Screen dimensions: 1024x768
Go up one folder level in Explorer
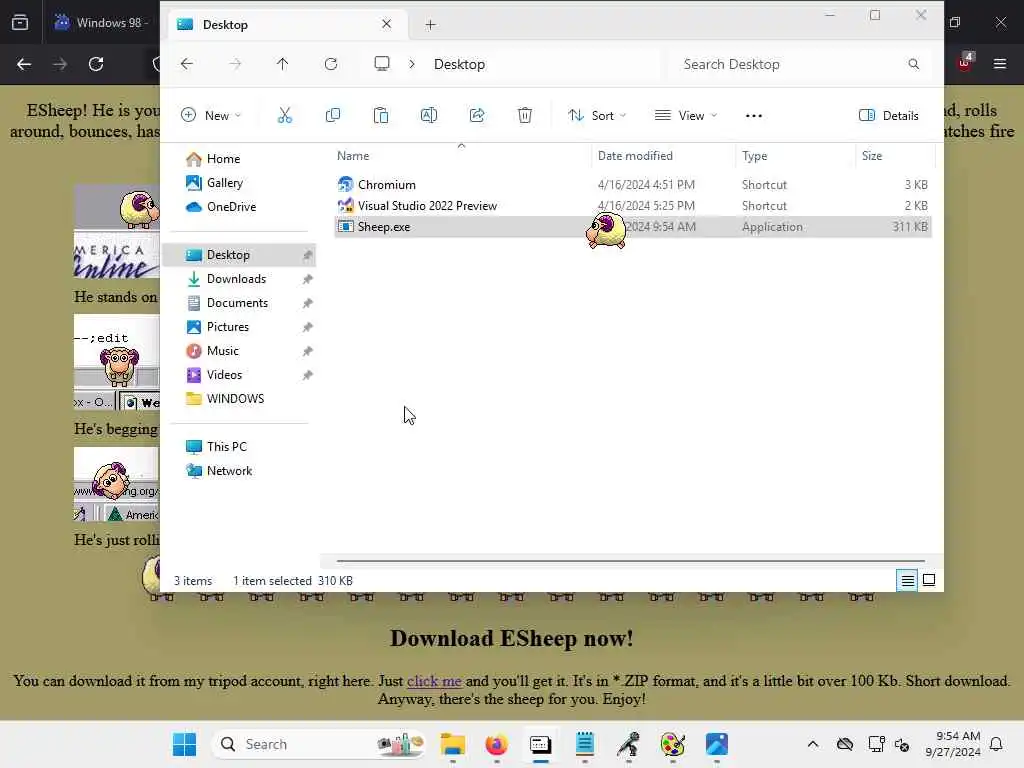pos(282,64)
